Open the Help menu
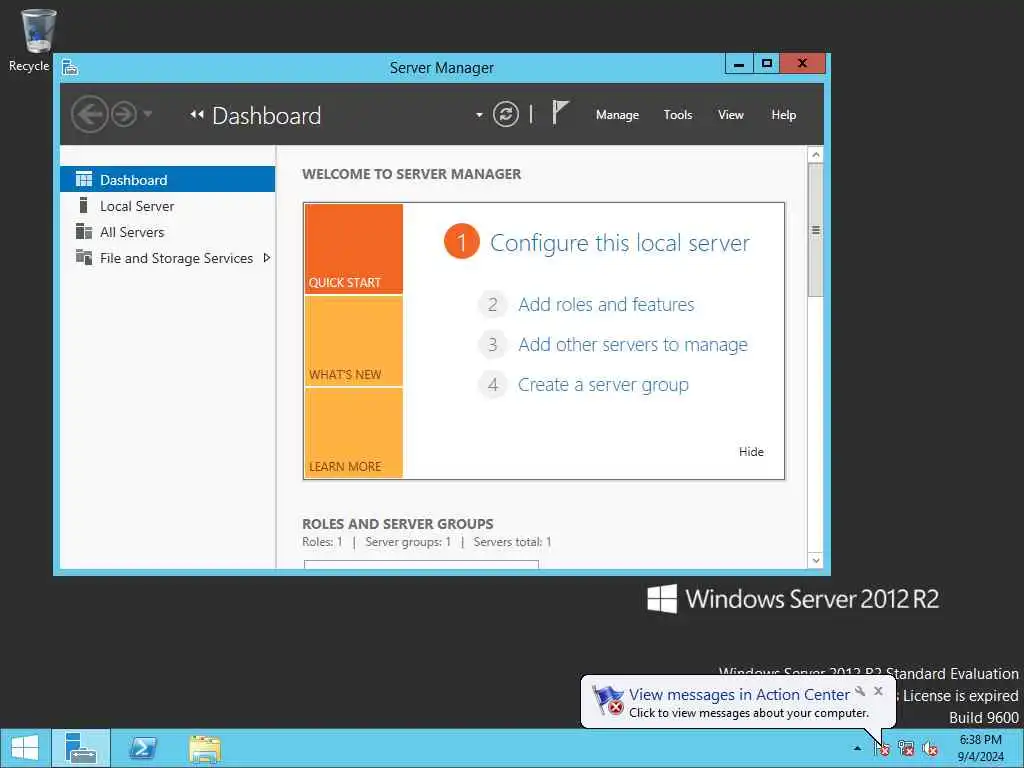The width and height of the screenshot is (1024, 768). tap(784, 115)
